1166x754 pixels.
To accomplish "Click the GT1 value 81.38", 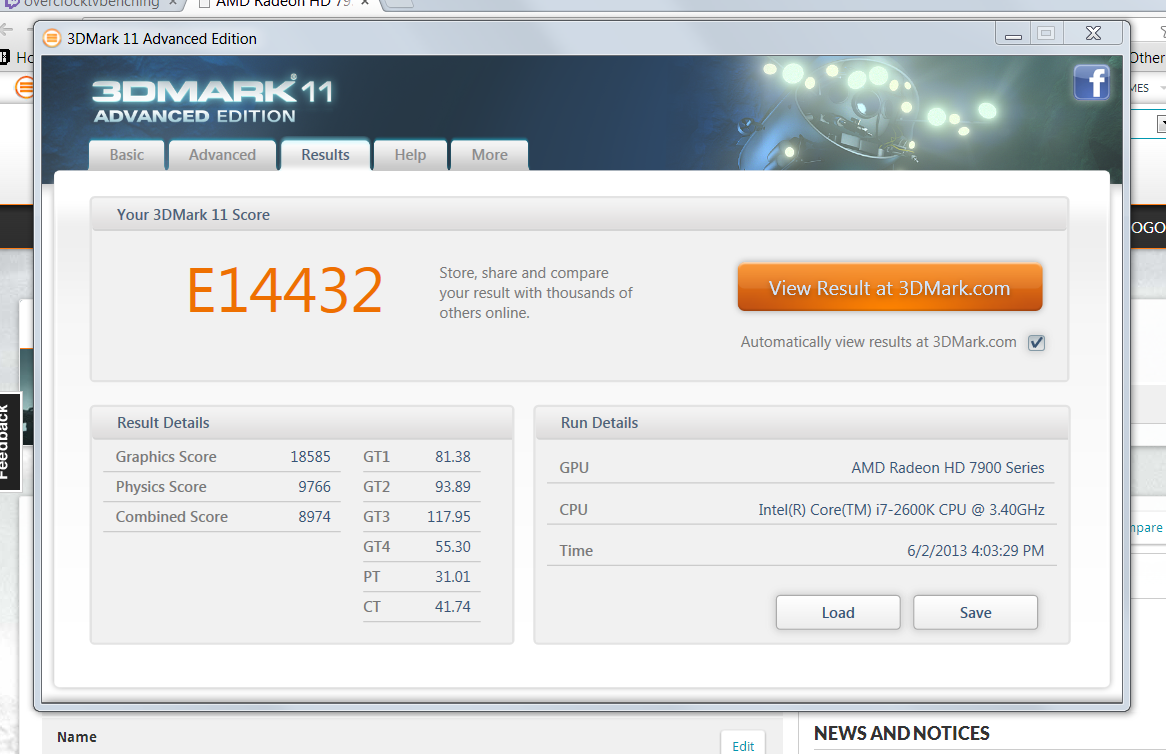I will 453,457.
